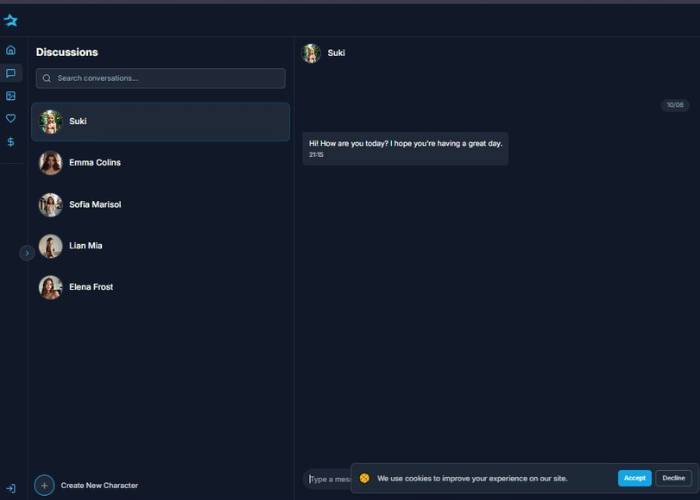Image resolution: width=700 pixels, height=500 pixels.
Task: Open pricing via the dollar sign icon
Action: coord(11,142)
